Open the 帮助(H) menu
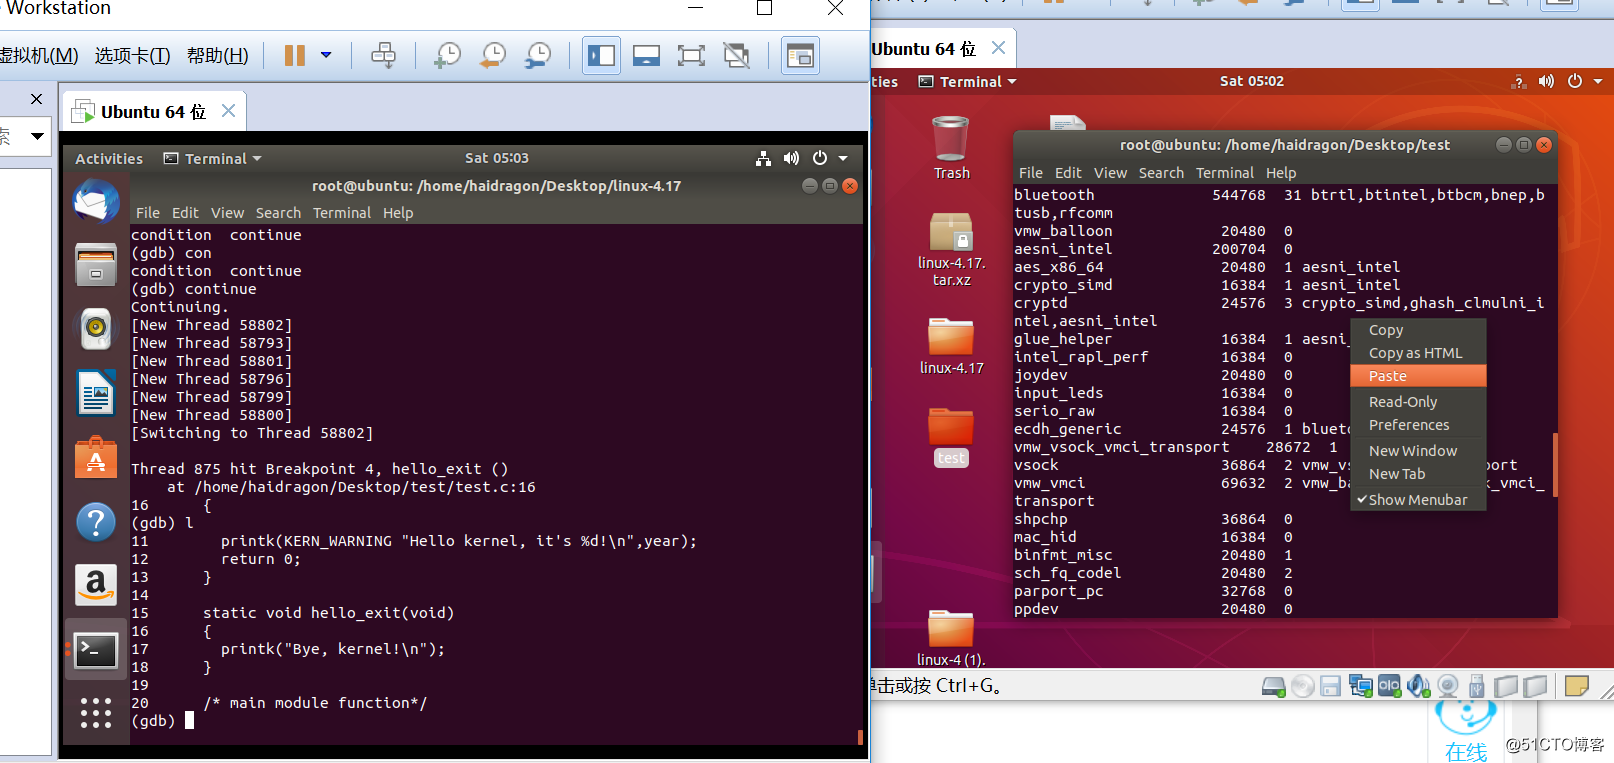 pos(218,56)
